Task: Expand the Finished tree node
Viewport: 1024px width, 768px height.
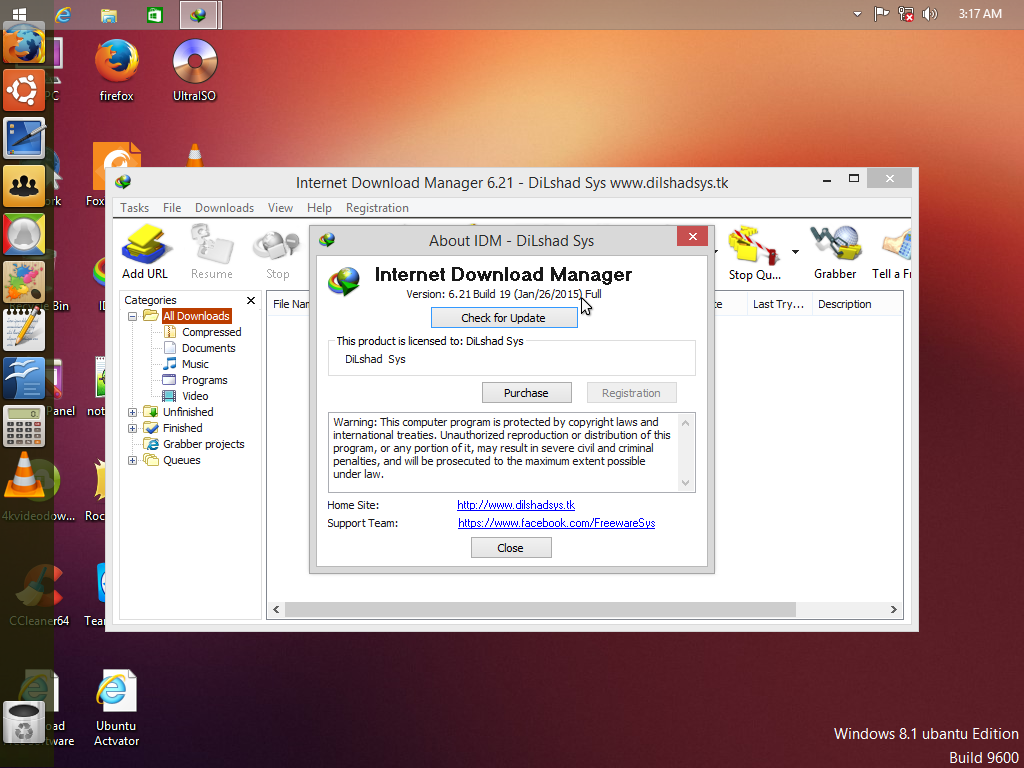Action: 133,428
